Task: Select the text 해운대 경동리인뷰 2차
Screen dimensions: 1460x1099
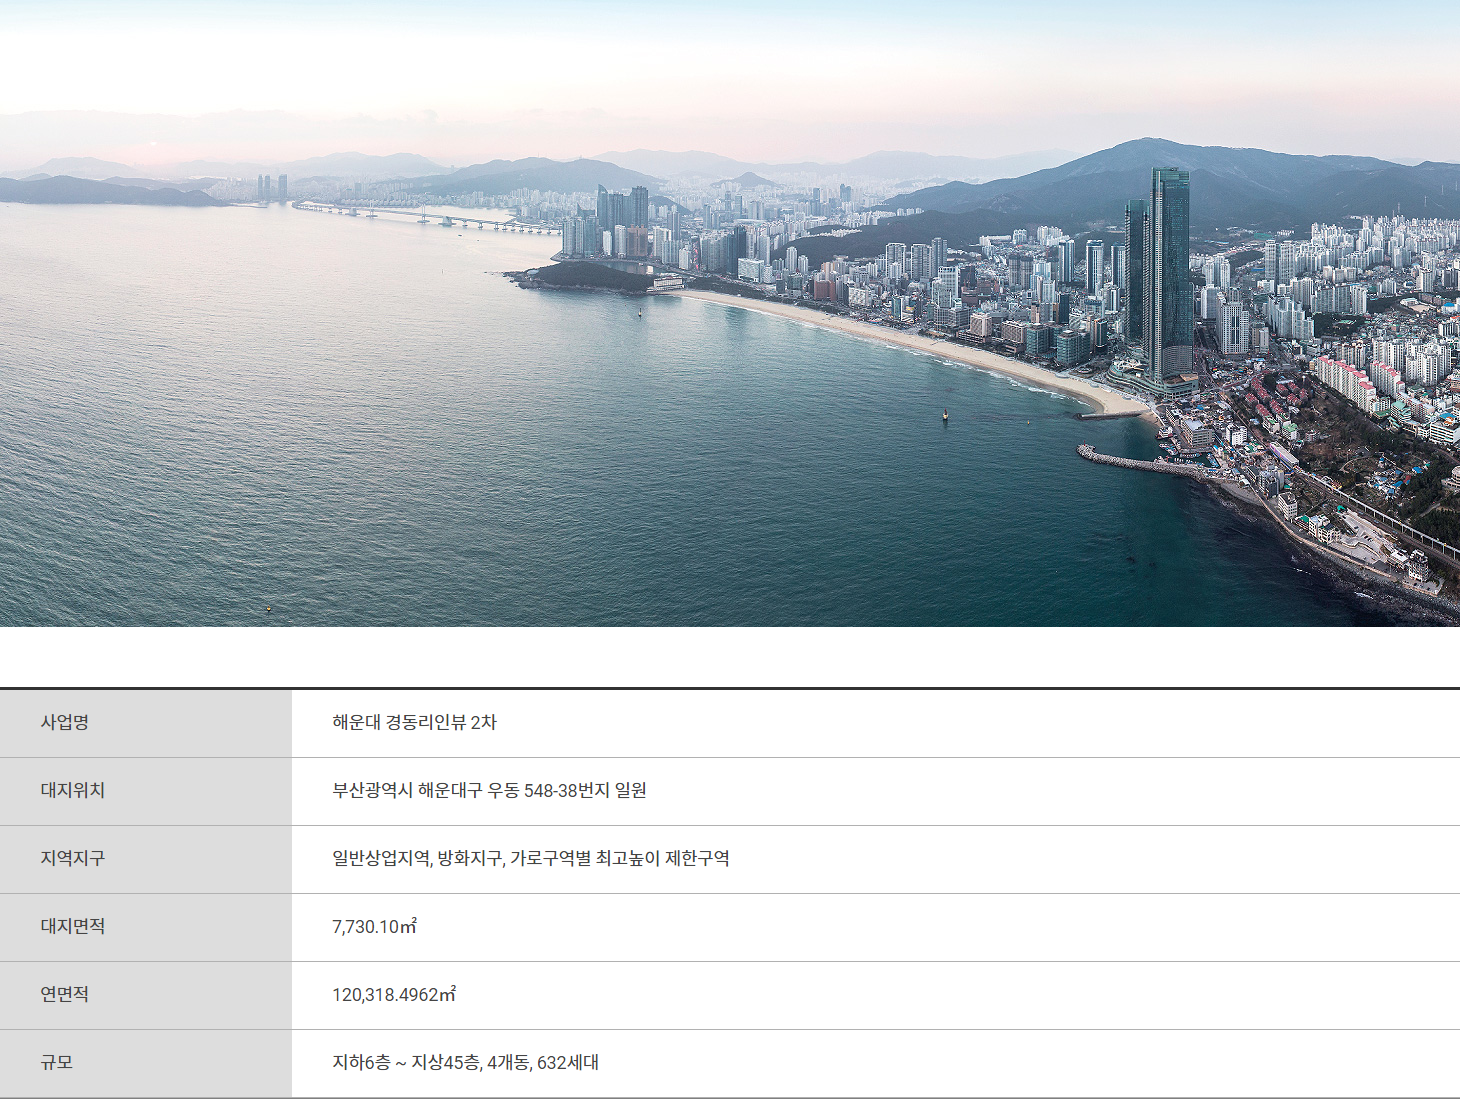Action: 414,723
